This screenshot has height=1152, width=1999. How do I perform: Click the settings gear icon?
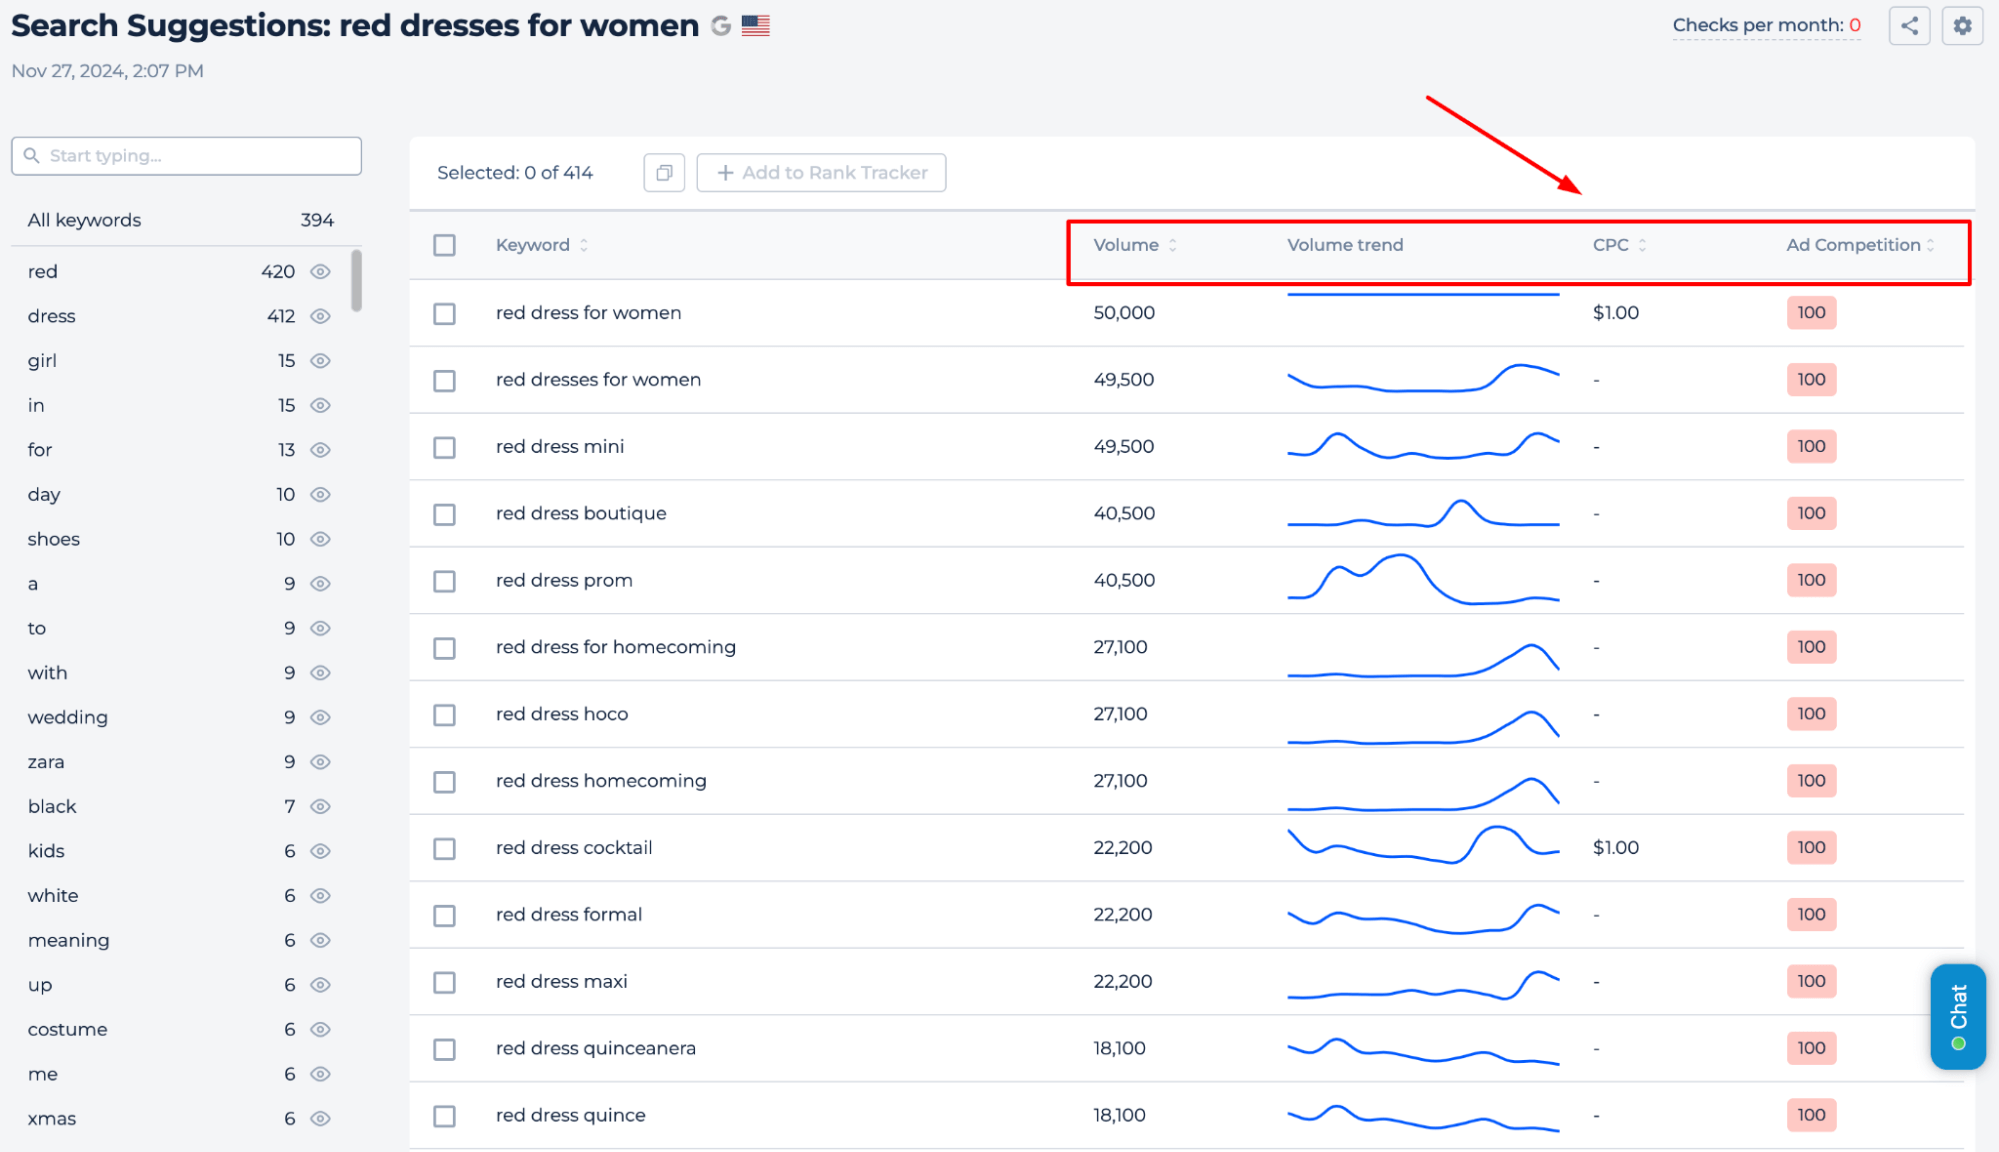click(x=1962, y=25)
